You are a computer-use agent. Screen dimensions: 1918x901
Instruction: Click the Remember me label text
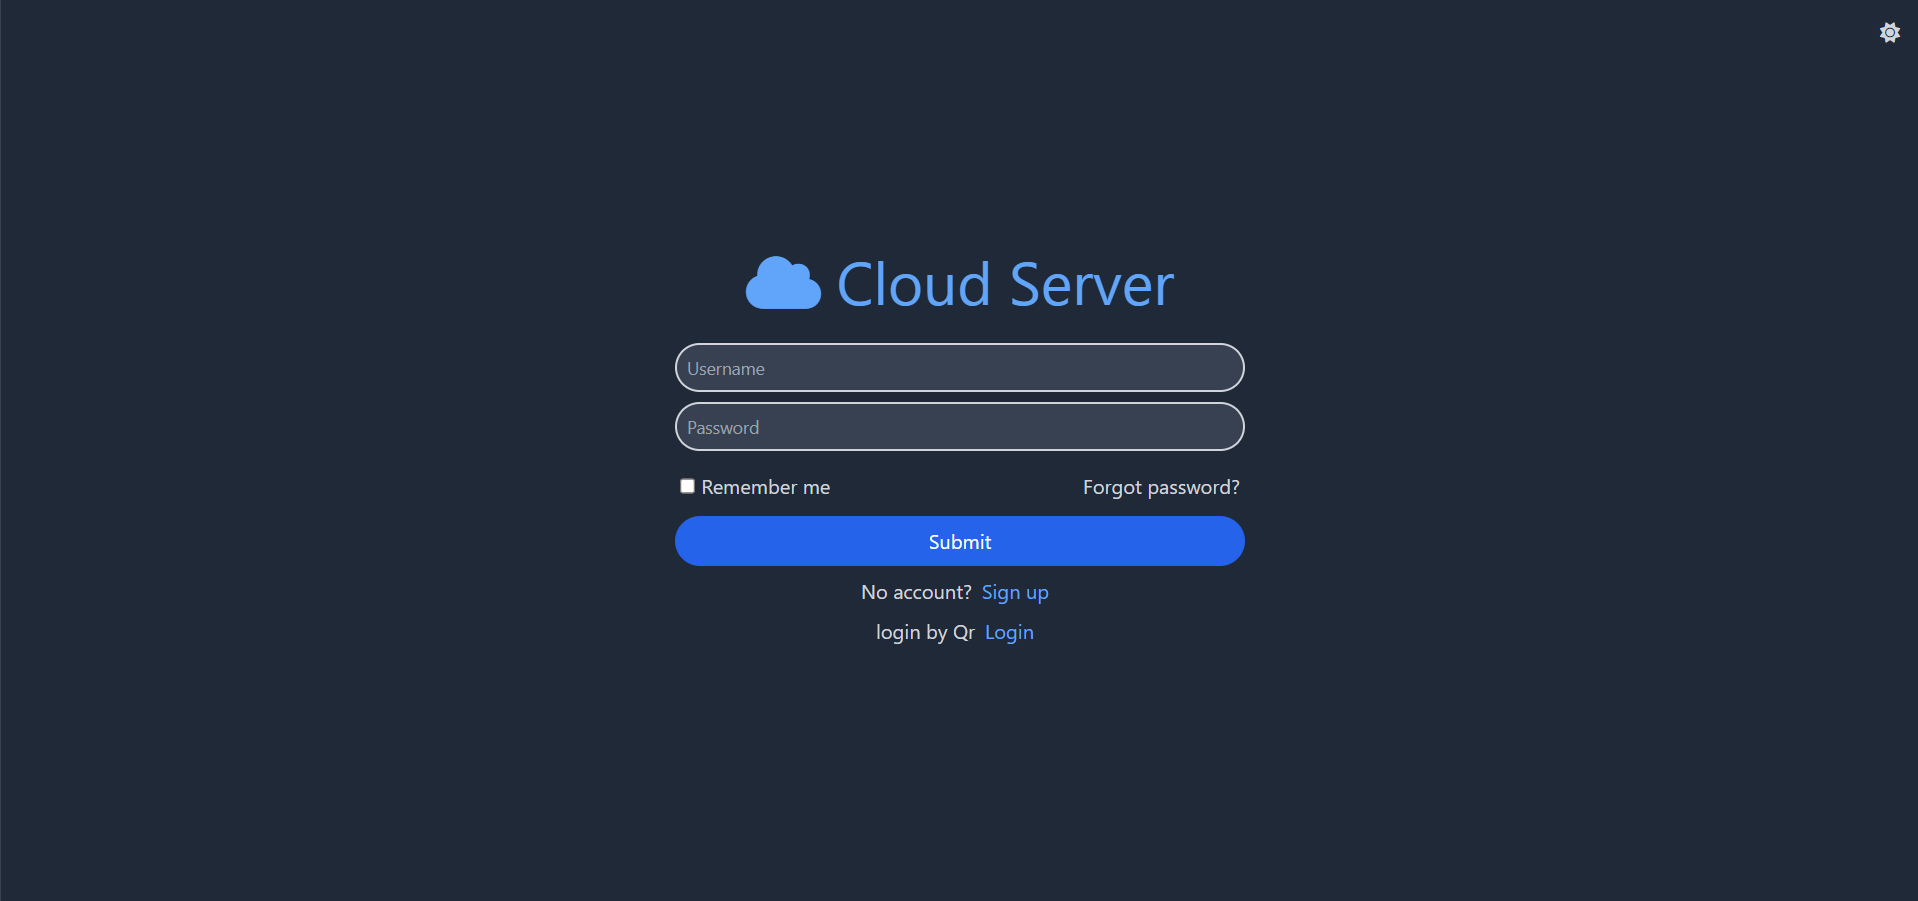click(765, 487)
